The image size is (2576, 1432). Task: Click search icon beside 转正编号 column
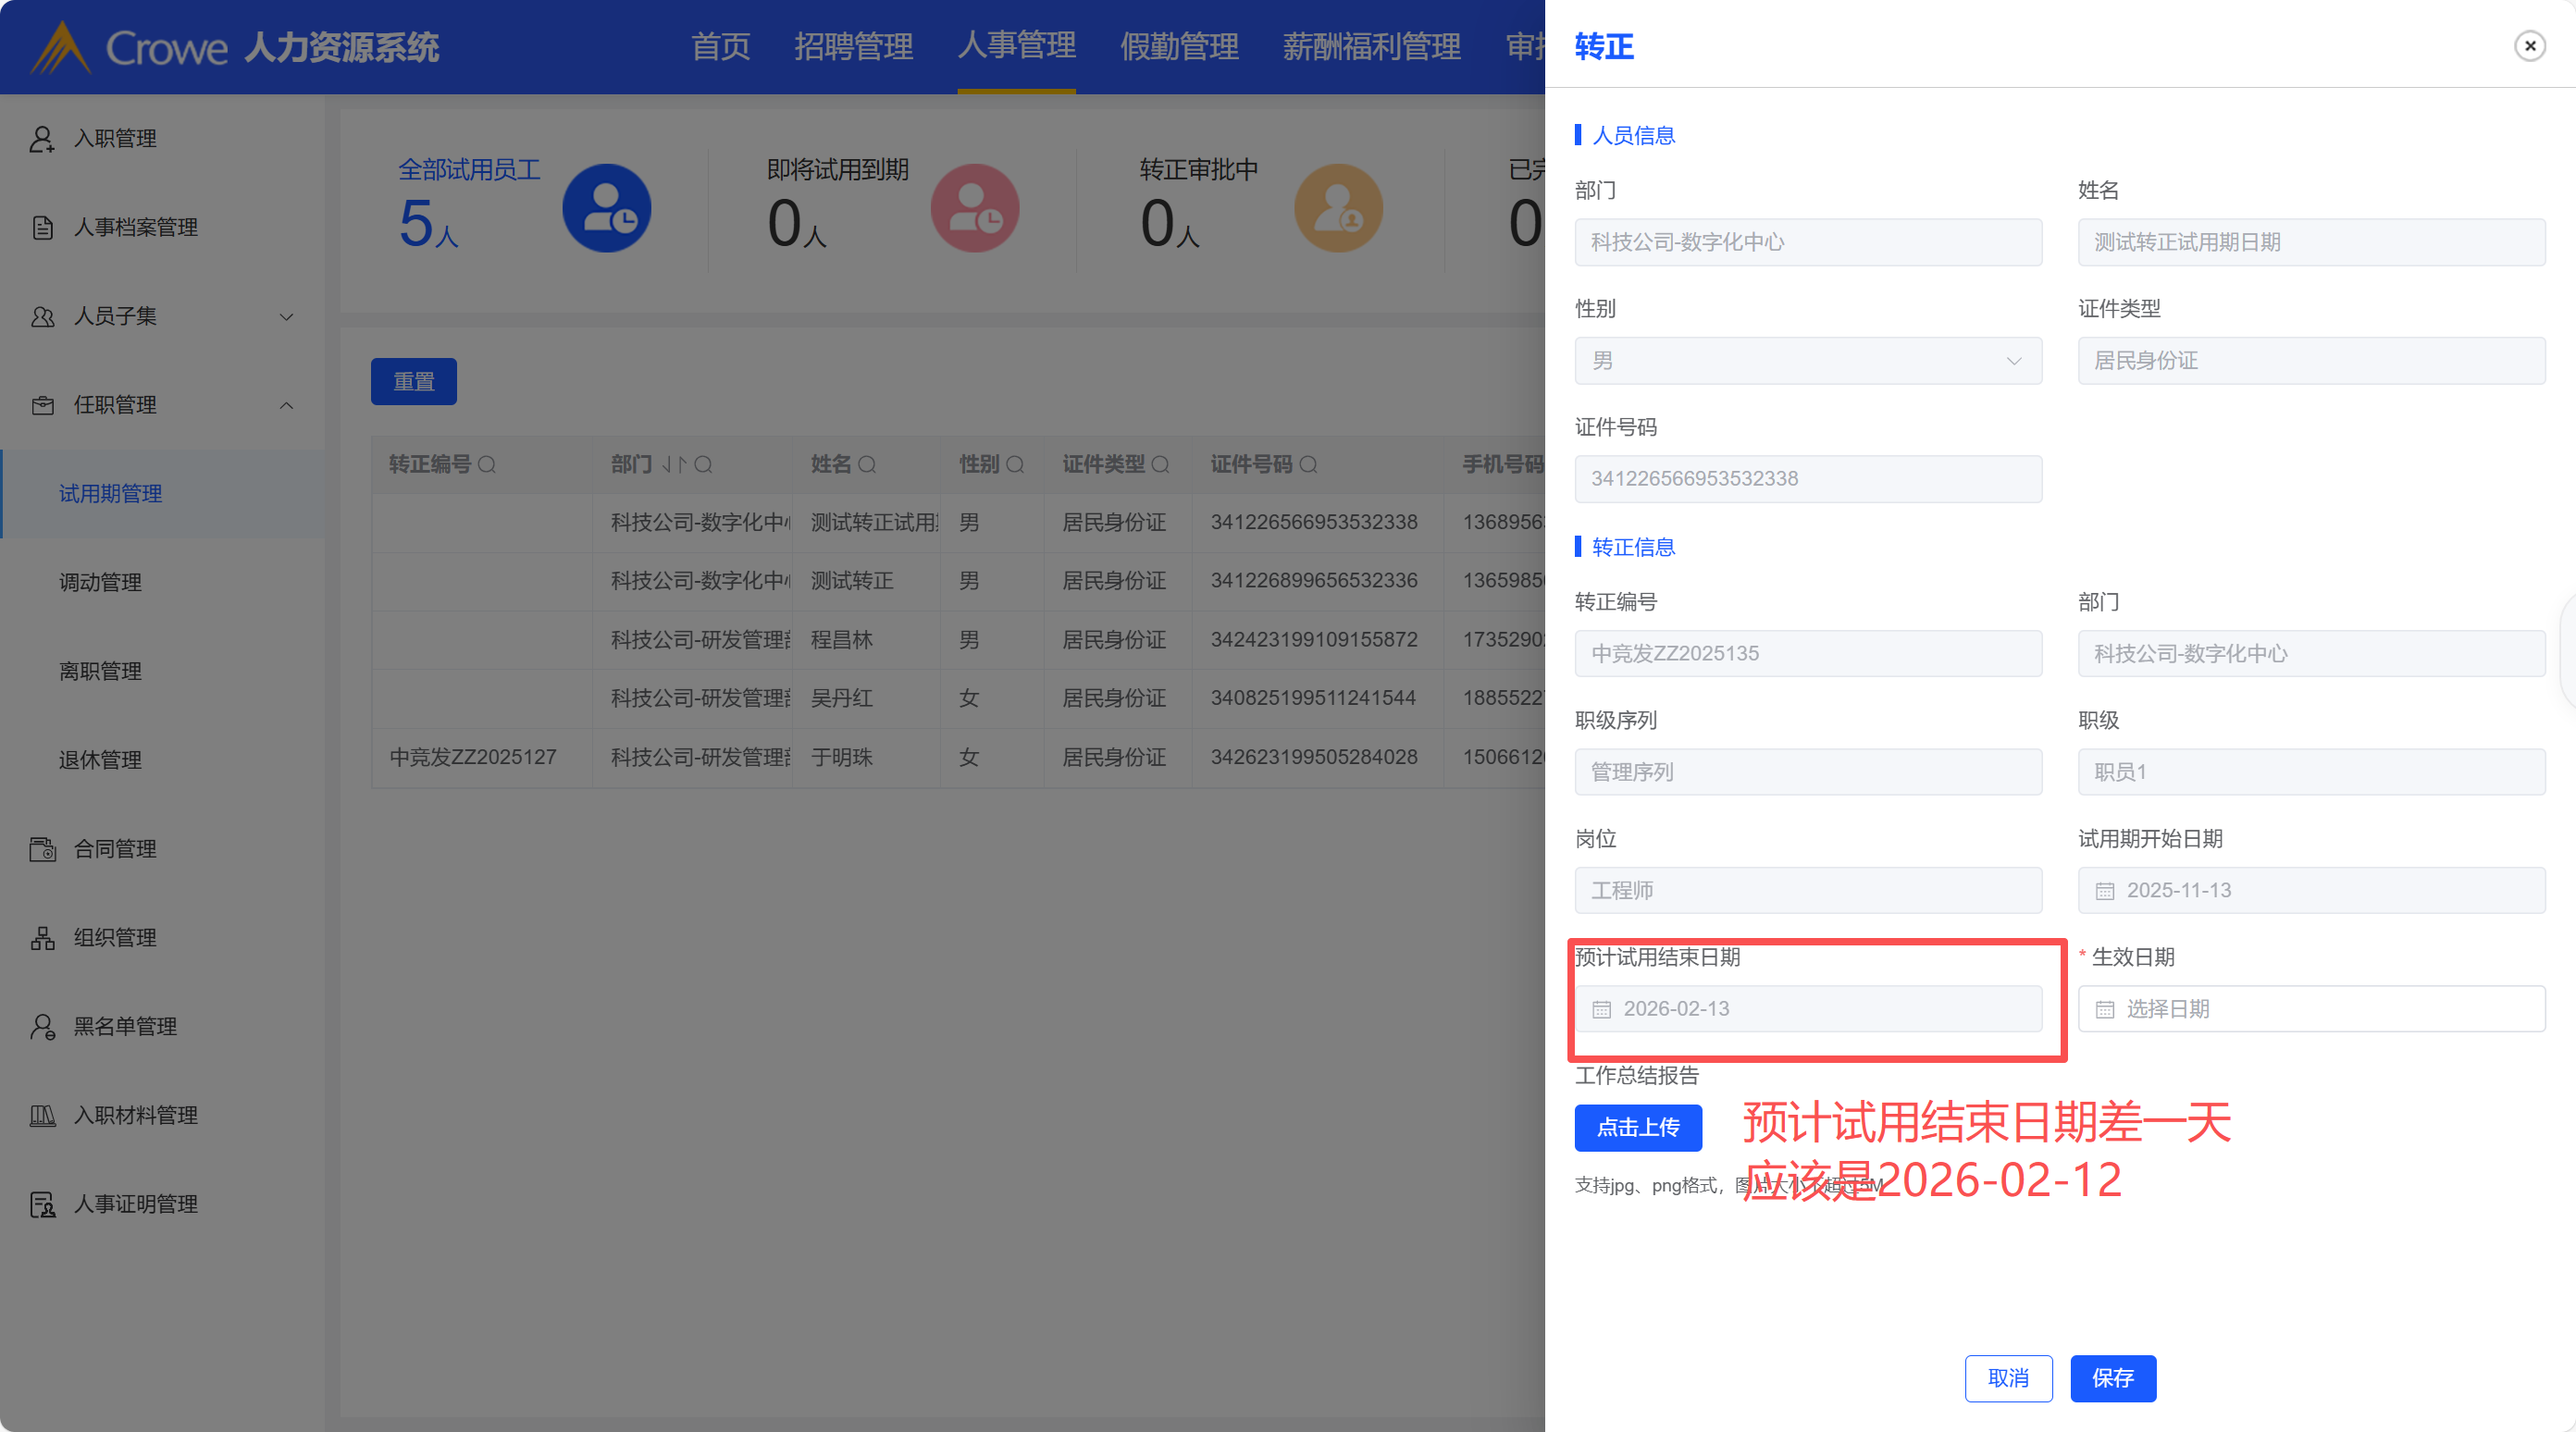[487, 464]
